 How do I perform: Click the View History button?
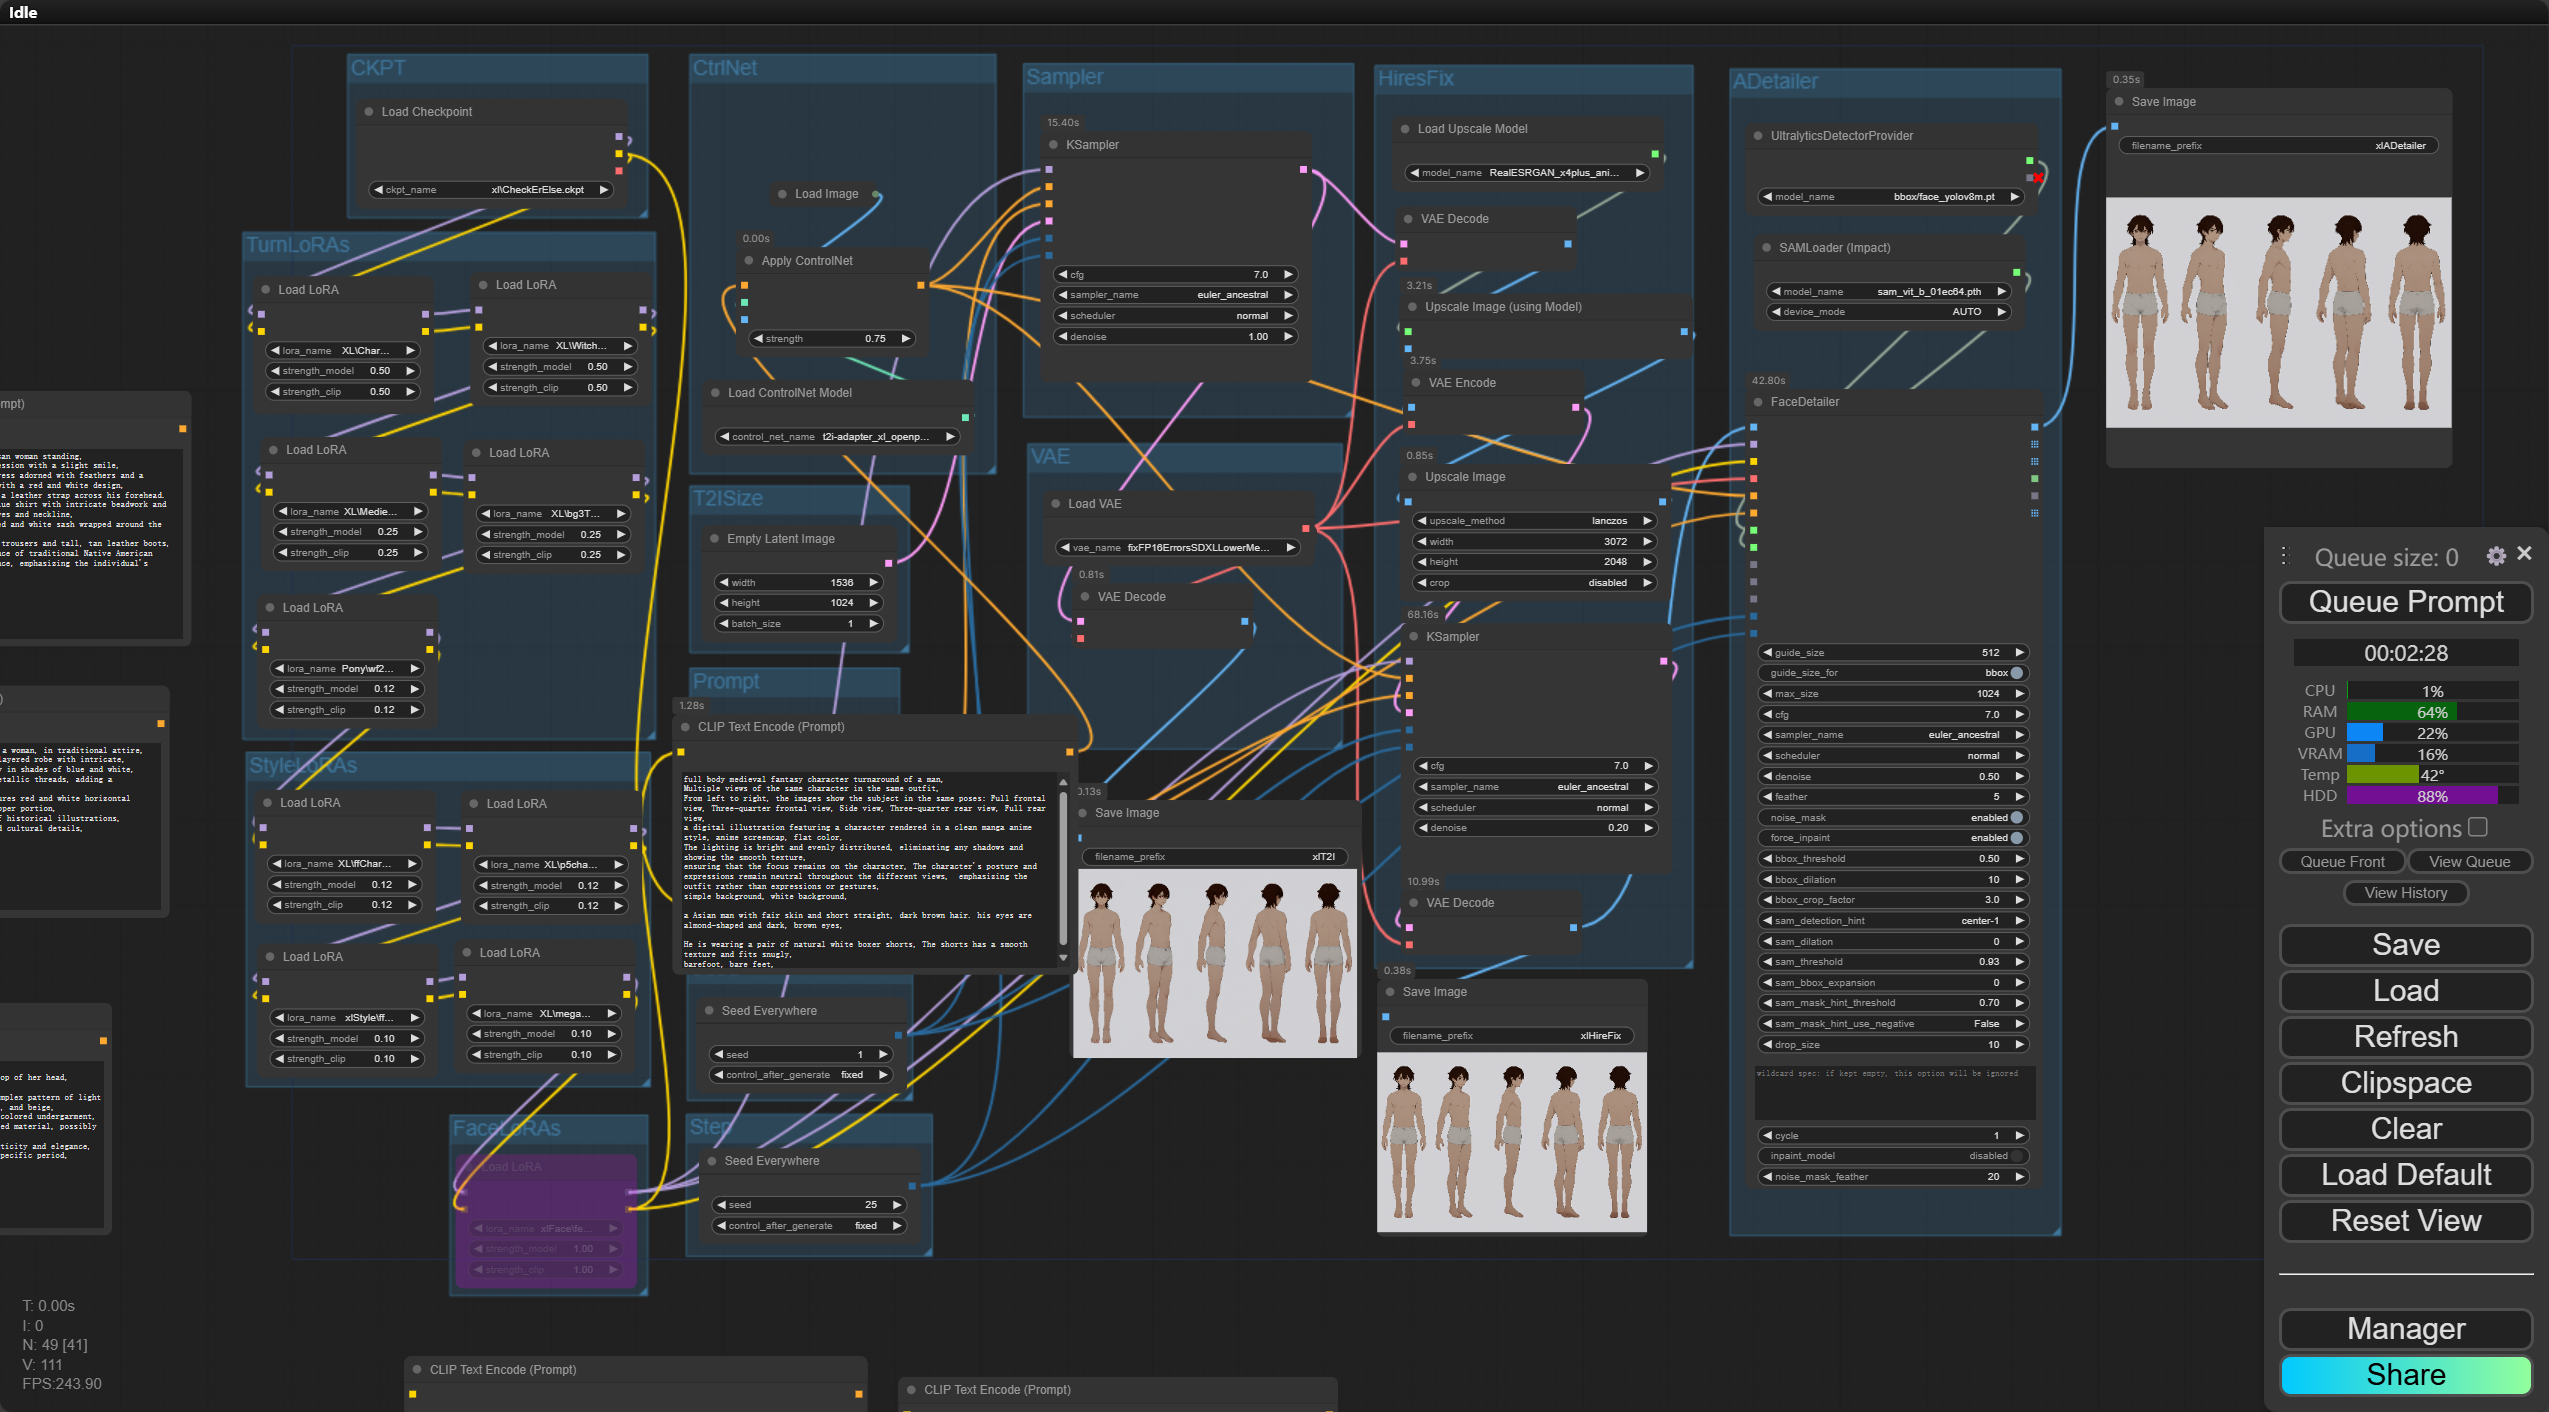click(x=2405, y=893)
